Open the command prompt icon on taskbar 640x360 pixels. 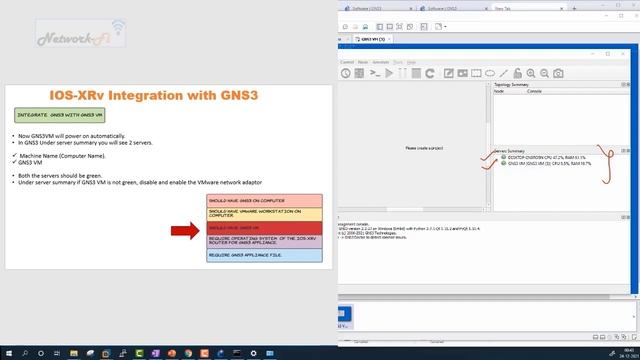tap(237, 353)
